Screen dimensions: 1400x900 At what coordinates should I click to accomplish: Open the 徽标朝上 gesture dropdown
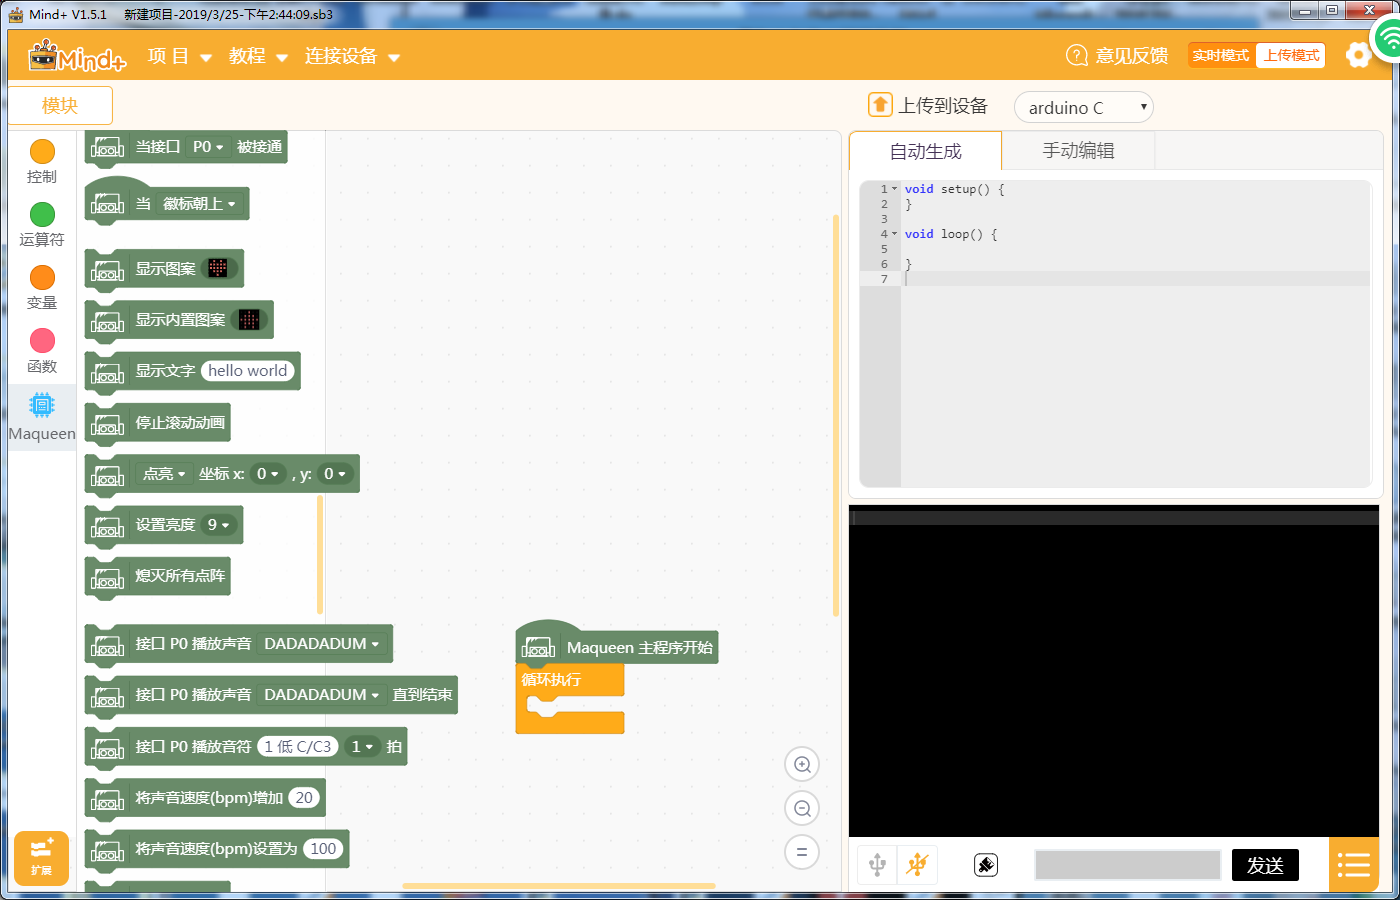198,204
